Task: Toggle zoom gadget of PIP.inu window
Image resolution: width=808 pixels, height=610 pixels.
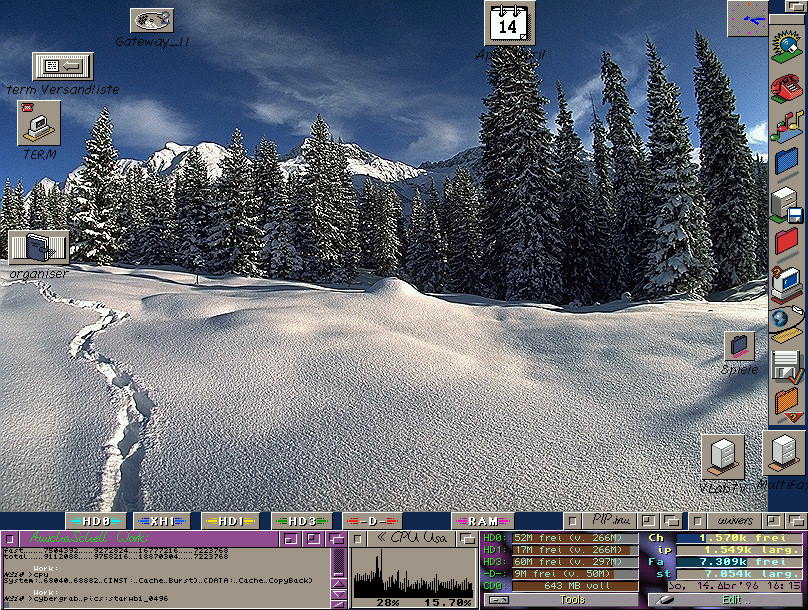Action: [647, 521]
